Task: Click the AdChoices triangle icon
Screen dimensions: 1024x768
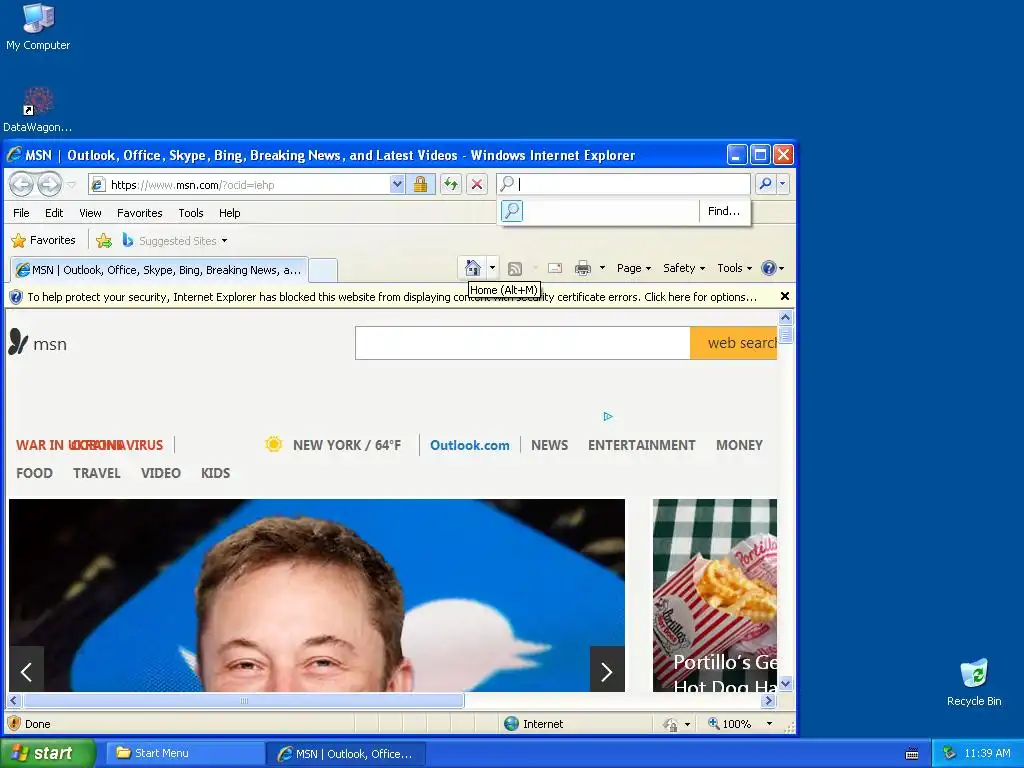Action: click(x=608, y=416)
